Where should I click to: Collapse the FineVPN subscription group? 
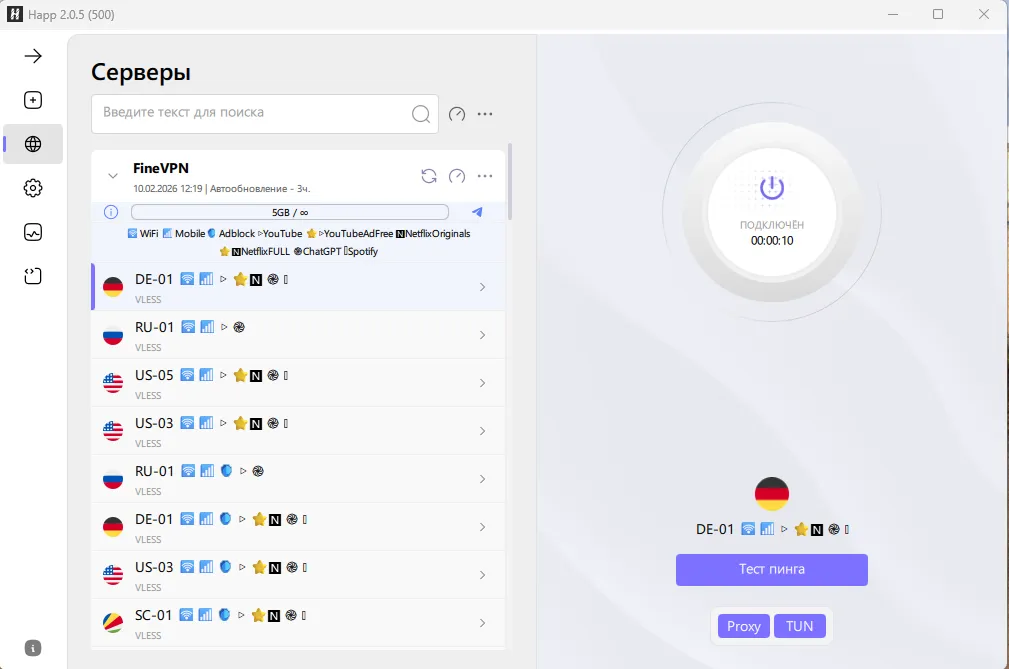pos(113,176)
